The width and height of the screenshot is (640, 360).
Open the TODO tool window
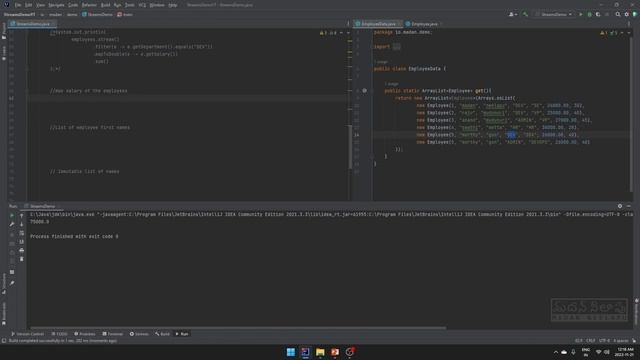[60, 334]
